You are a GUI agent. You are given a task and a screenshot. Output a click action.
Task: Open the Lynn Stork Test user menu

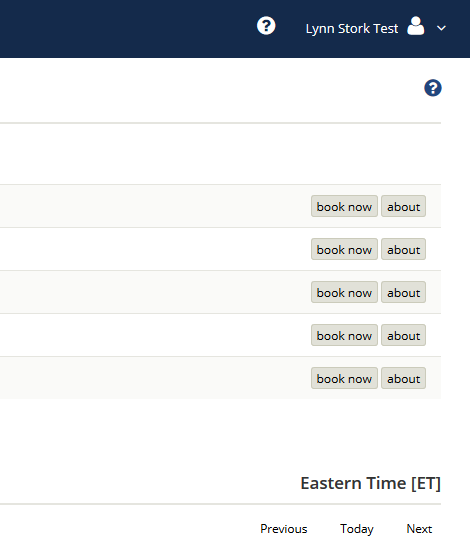[352, 29]
